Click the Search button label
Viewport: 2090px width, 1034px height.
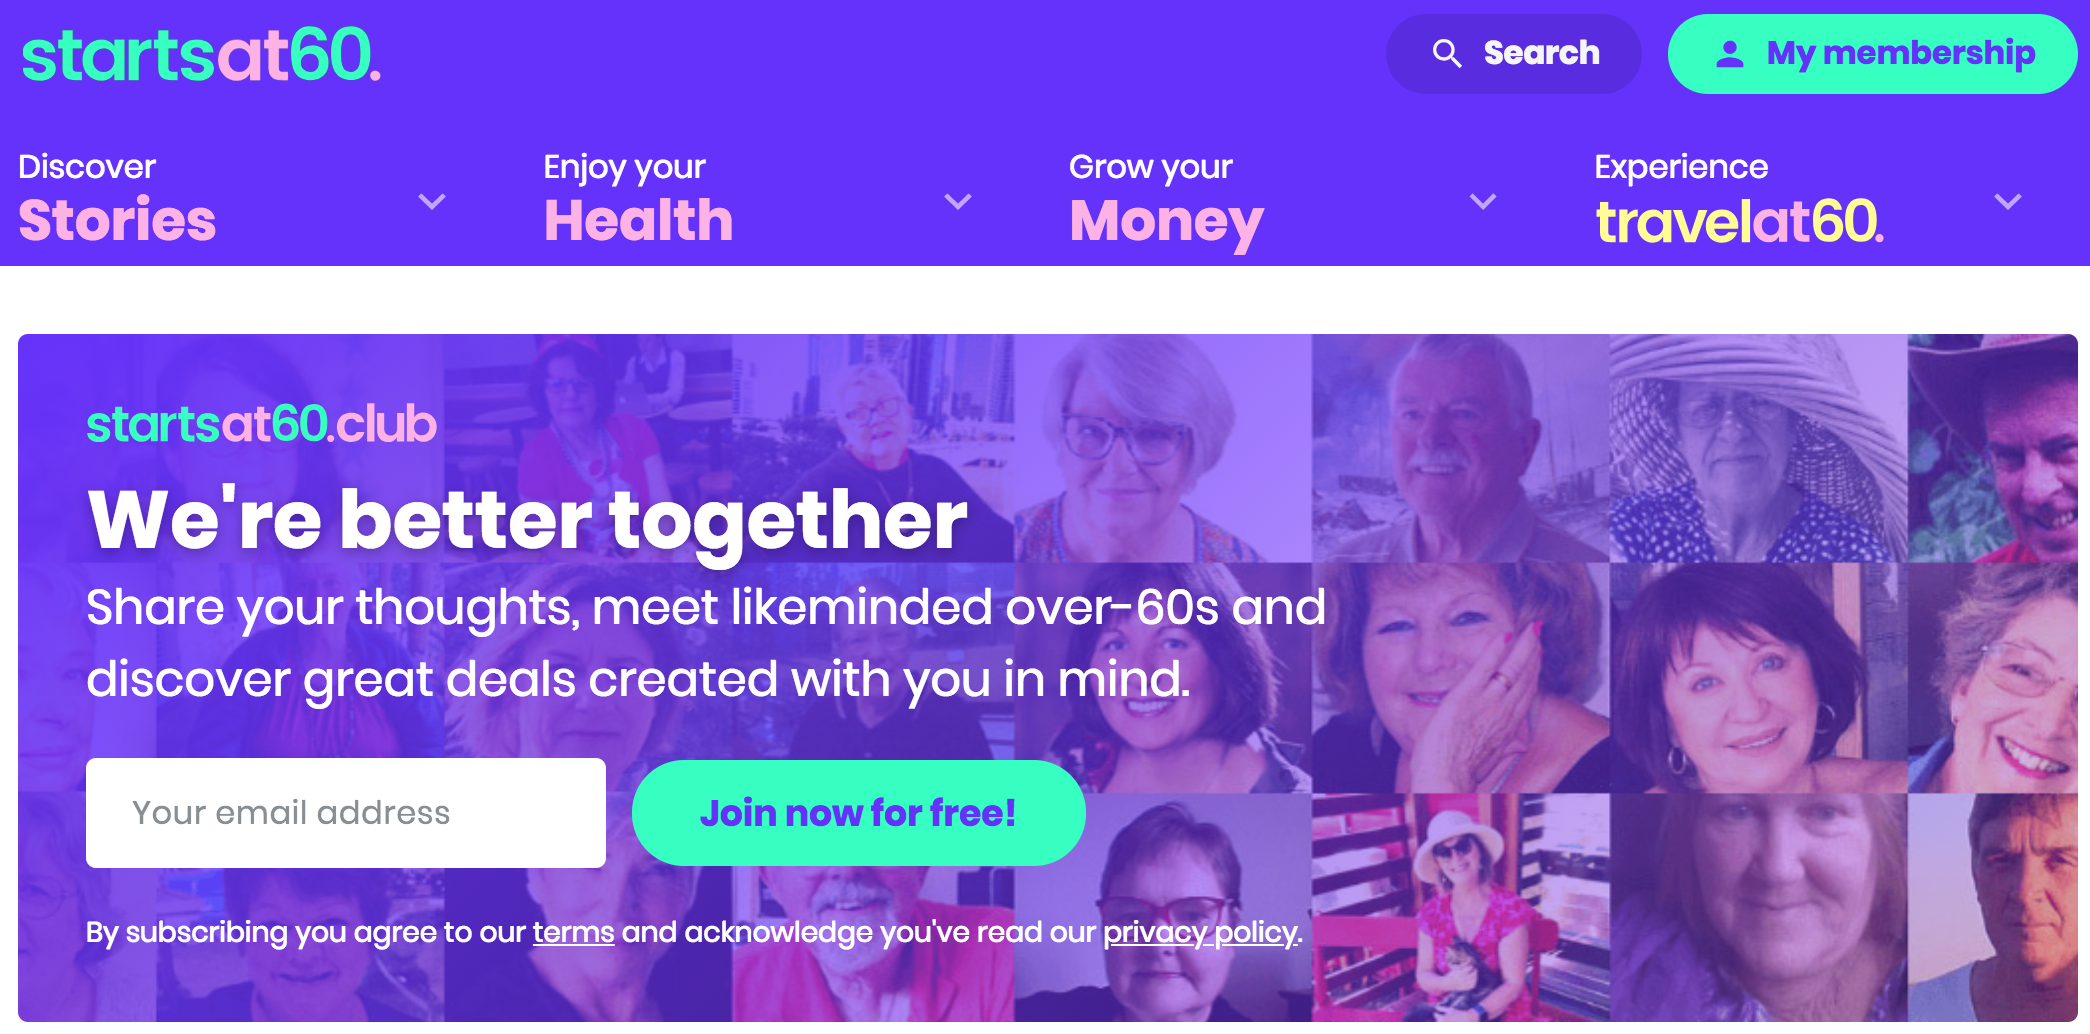point(1541,53)
